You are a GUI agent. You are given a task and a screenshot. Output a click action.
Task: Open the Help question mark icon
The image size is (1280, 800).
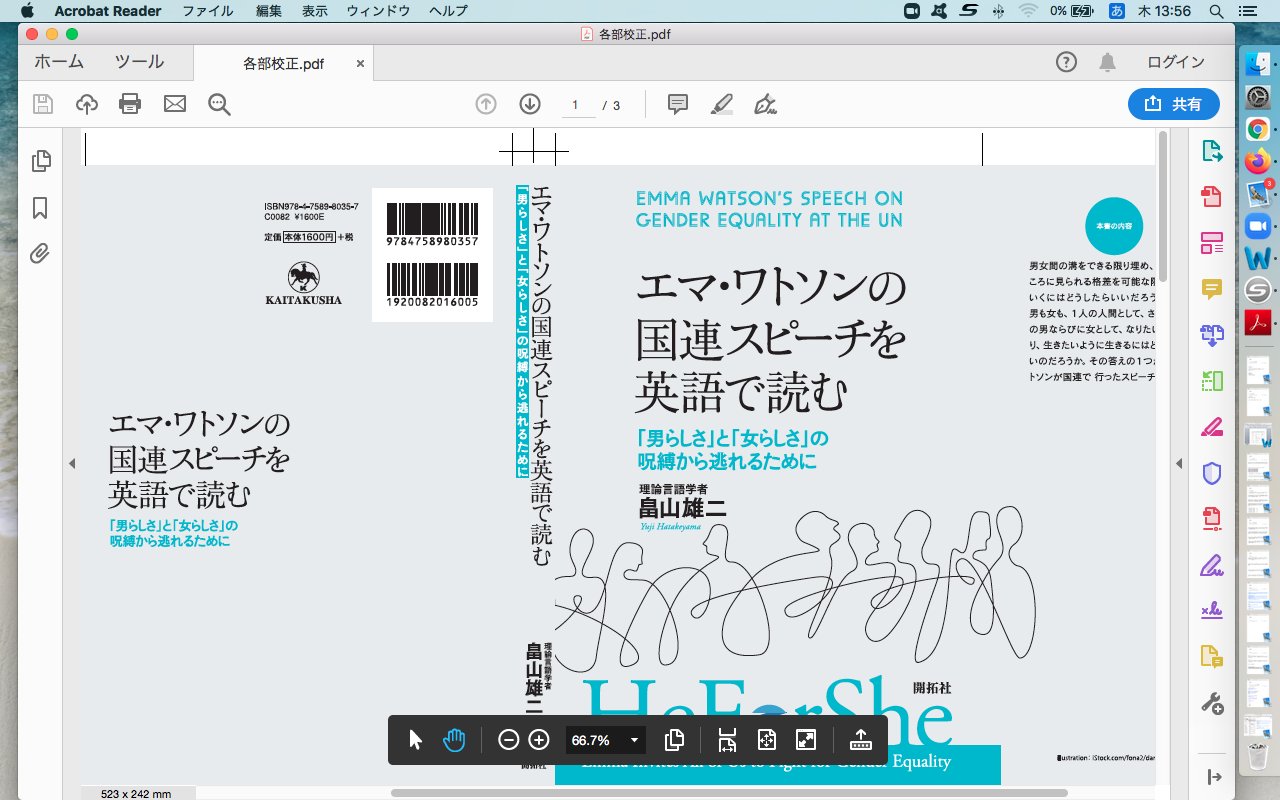1067,62
